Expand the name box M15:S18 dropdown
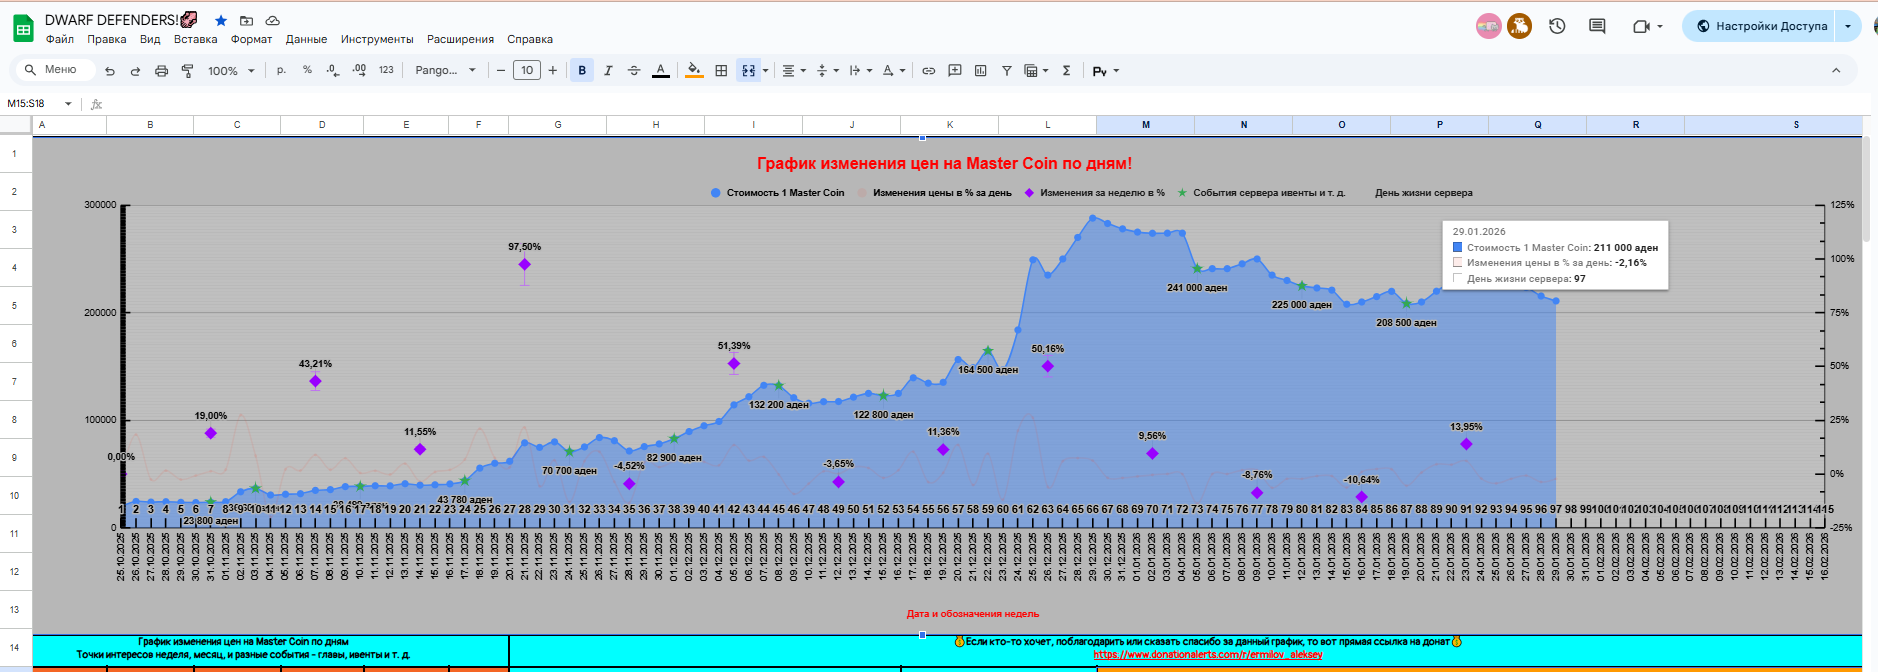This screenshot has width=1878, height=672. click(68, 104)
